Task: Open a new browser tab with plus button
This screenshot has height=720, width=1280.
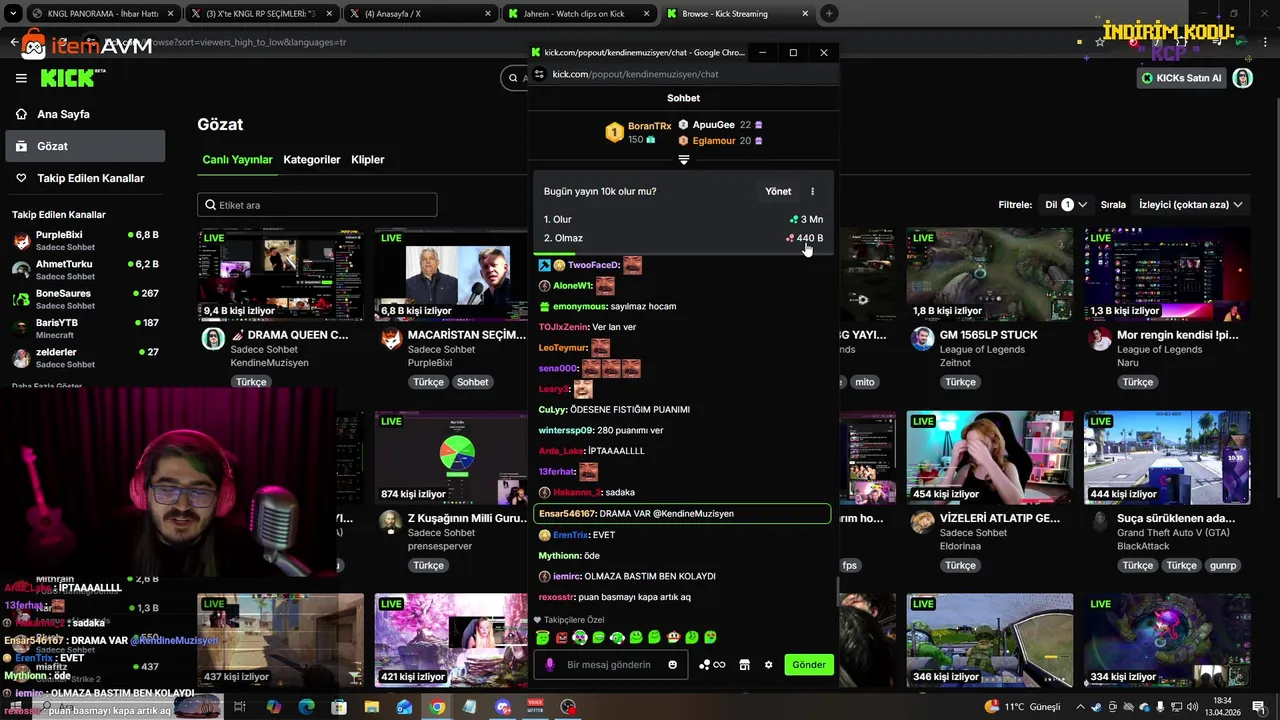Action: click(x=829, y=14)
